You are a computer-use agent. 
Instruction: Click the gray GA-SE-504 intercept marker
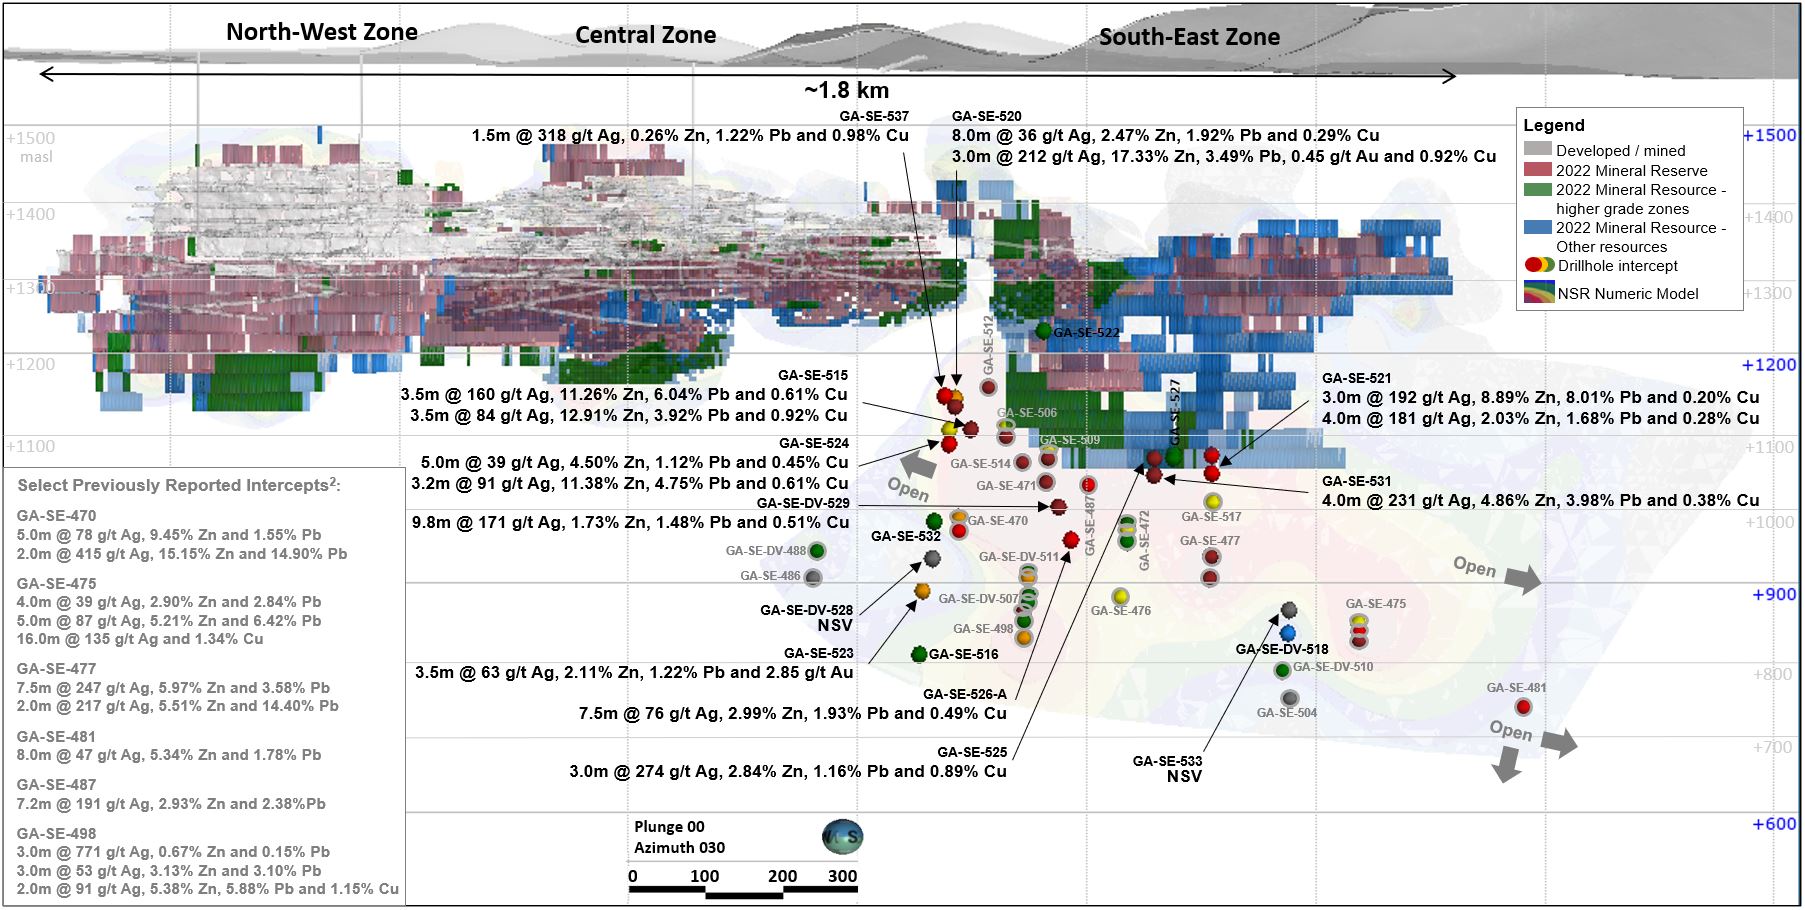(x=1290, y=698)
